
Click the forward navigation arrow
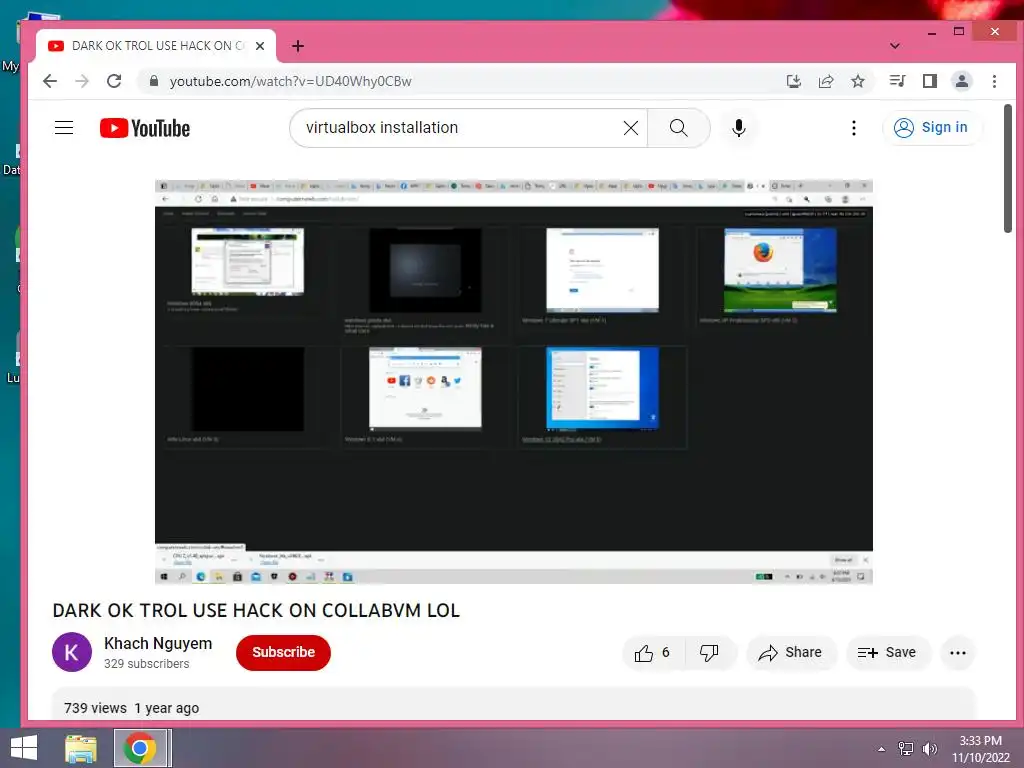(x=82, y=81)
